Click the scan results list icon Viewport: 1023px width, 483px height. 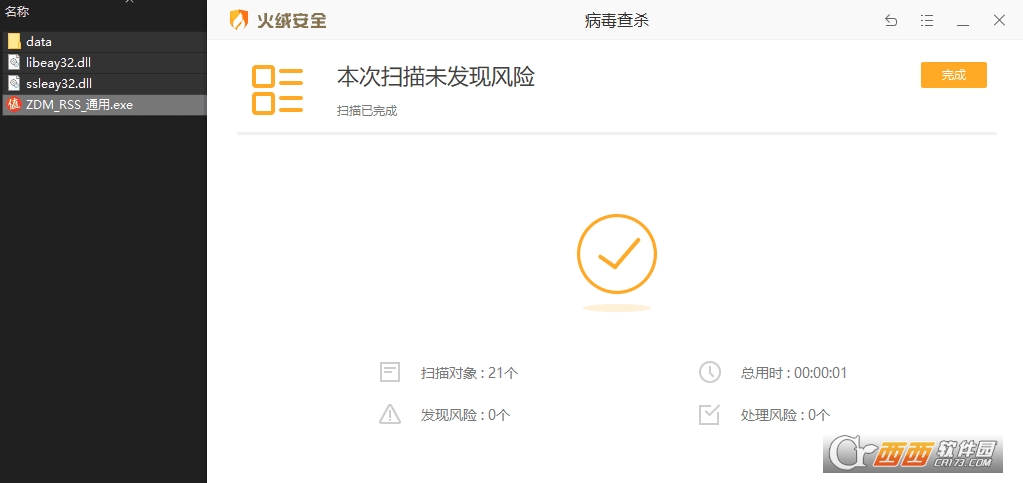point(277,91)
